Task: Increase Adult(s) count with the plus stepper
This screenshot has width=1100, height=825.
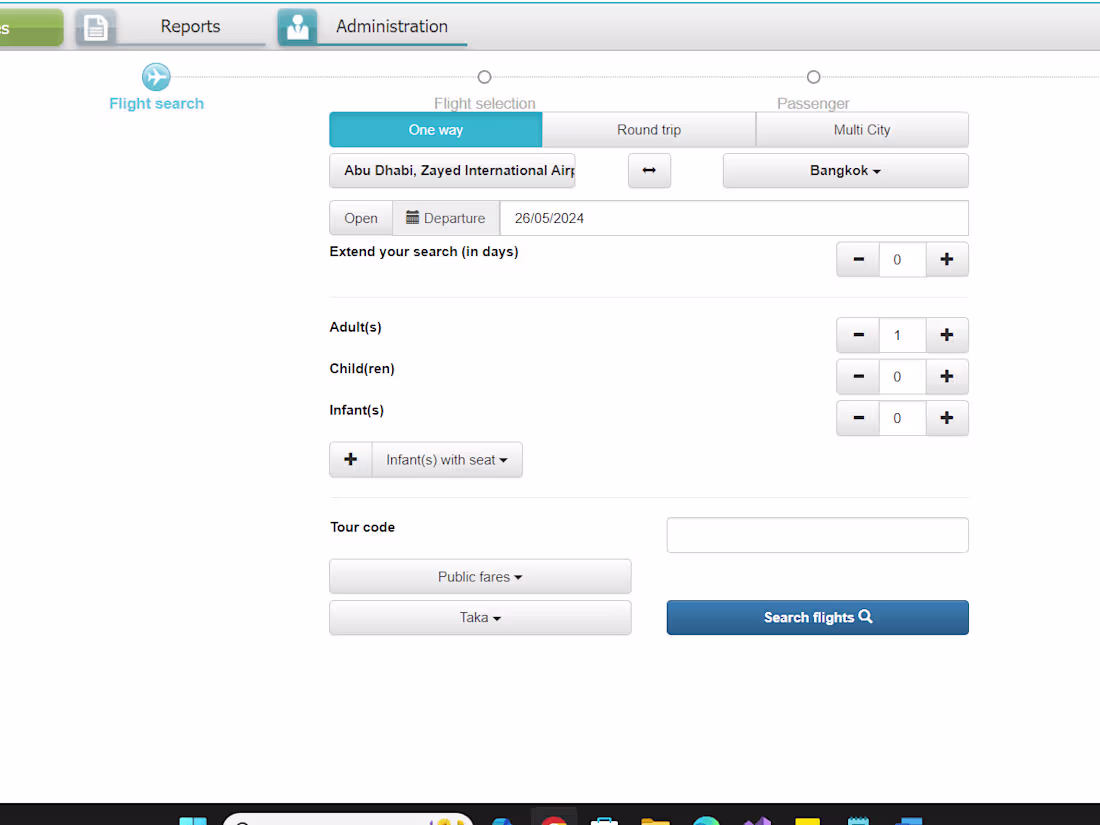Action: tap(947, 335)
